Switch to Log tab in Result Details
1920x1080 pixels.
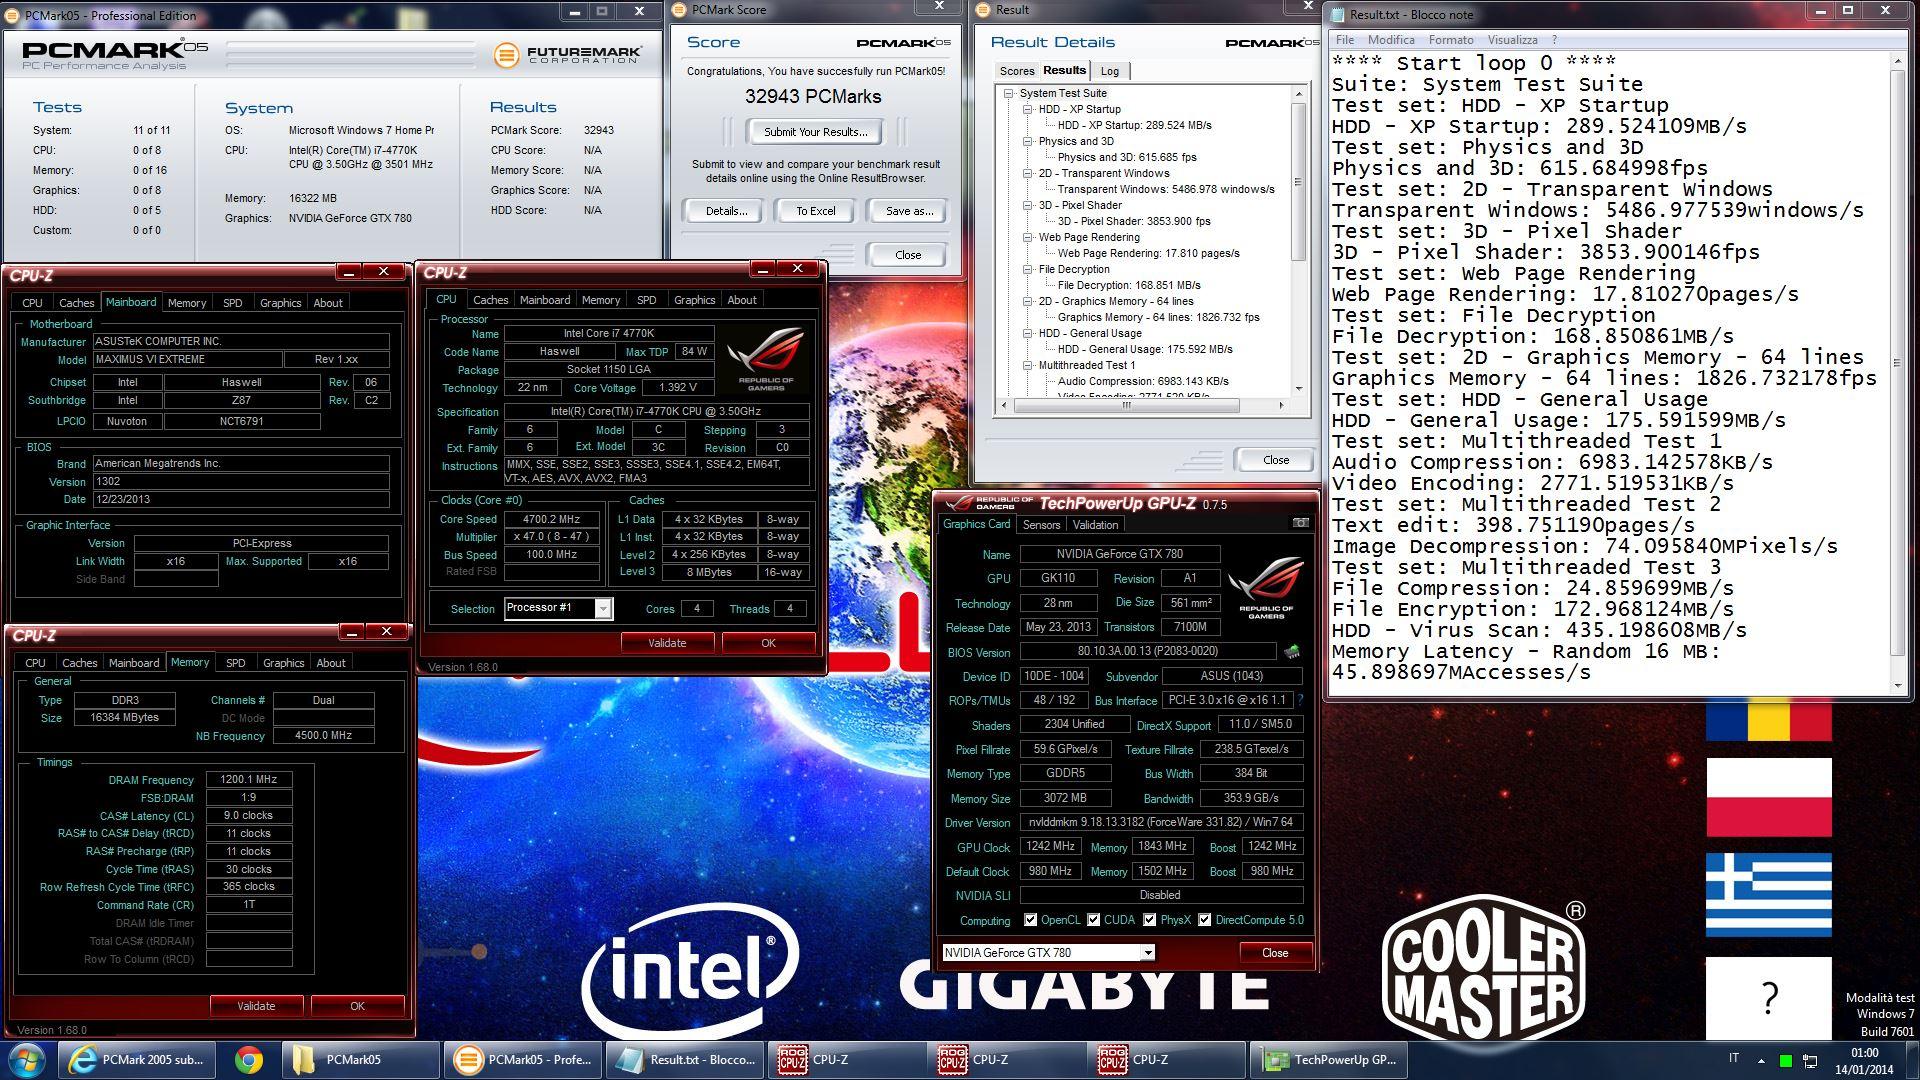click(1110, 71)
